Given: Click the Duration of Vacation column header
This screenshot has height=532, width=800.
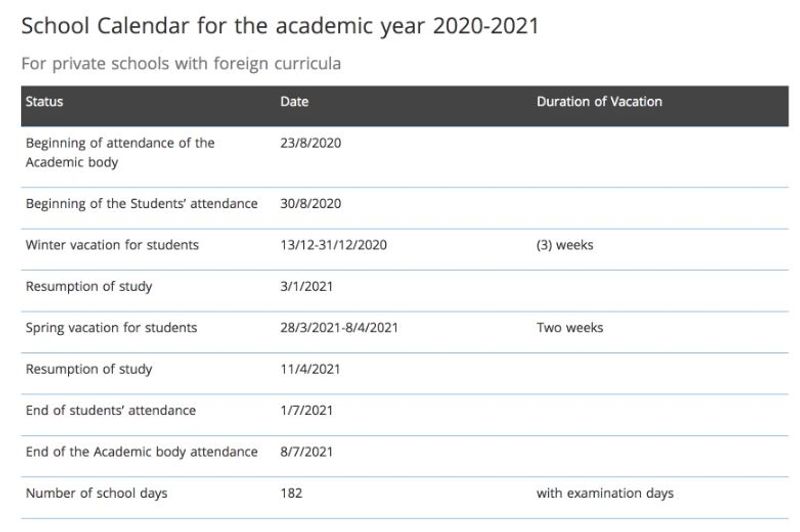Looking at the screenshot, I should coord(599,102).
